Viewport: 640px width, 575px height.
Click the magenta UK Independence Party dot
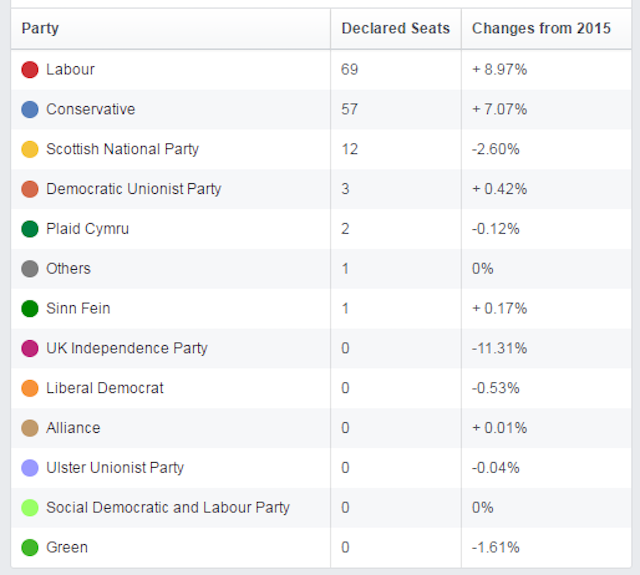click(x=30, y=349)
